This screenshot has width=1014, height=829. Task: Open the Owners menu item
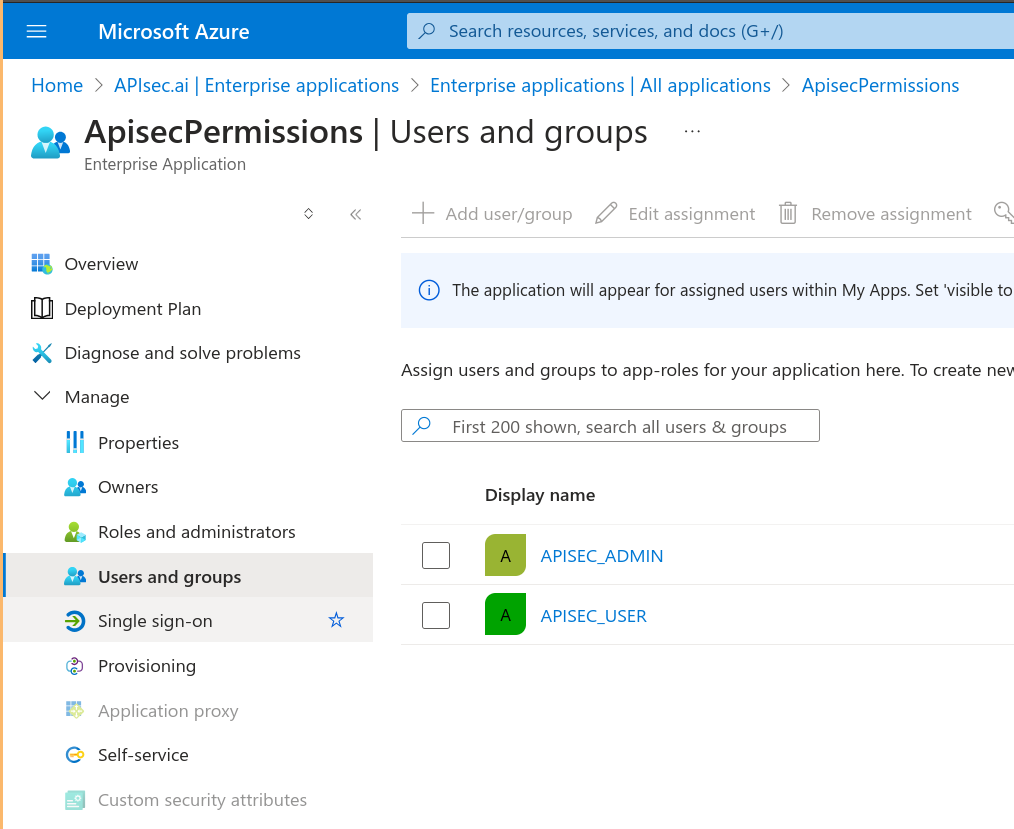(x=128, y=487)
